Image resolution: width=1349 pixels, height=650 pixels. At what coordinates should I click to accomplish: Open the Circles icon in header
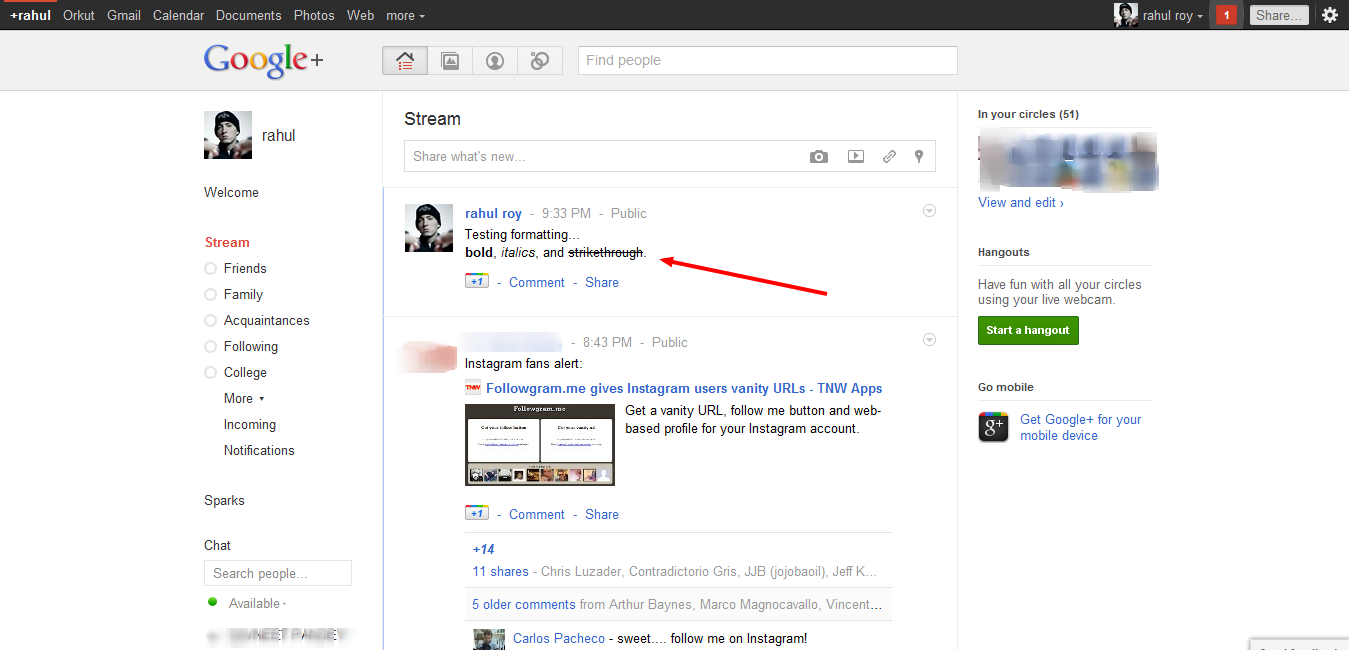540,61
